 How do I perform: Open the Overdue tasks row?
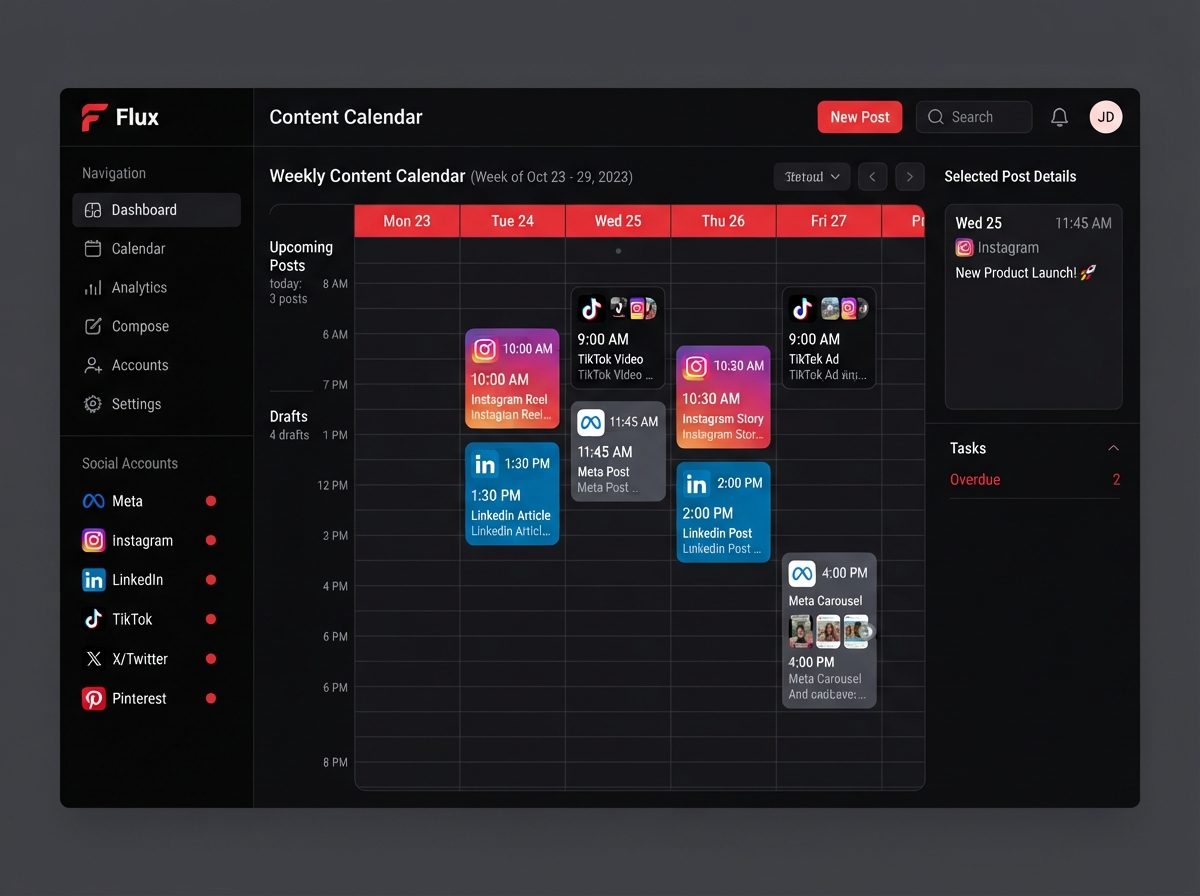coord(1035,480)
